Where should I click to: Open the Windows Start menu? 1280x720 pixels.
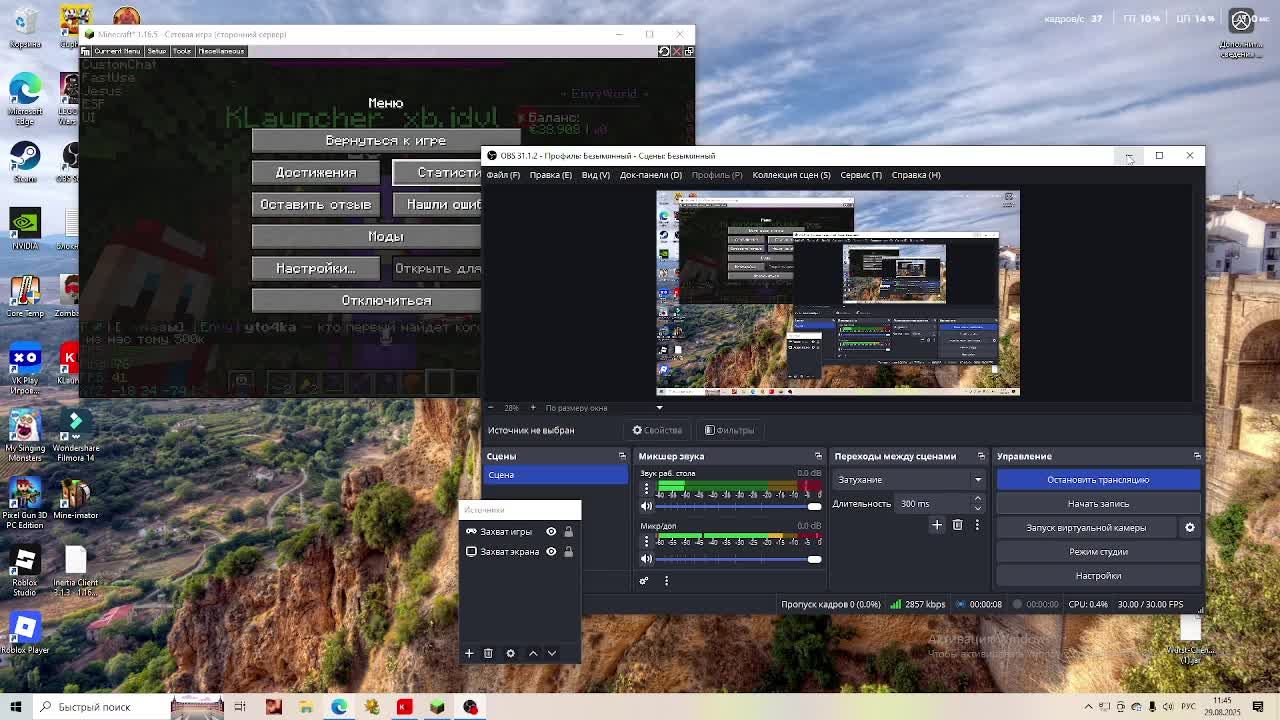coord(16,707)
